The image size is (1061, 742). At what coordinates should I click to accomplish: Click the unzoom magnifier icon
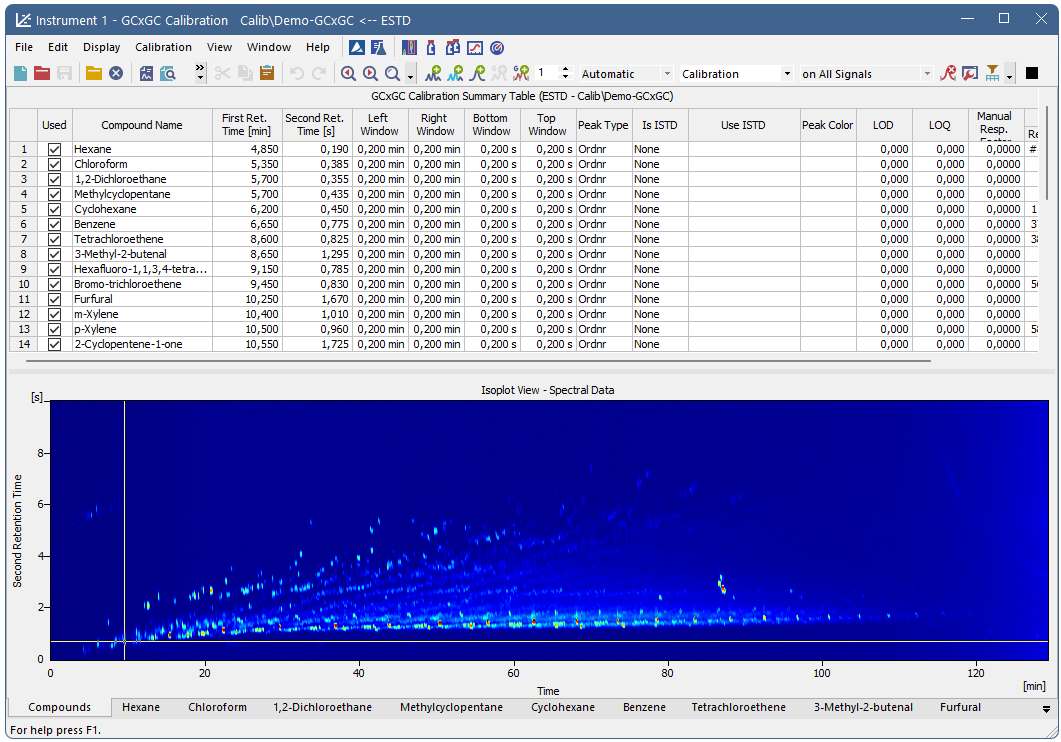[x=392, y=73]
